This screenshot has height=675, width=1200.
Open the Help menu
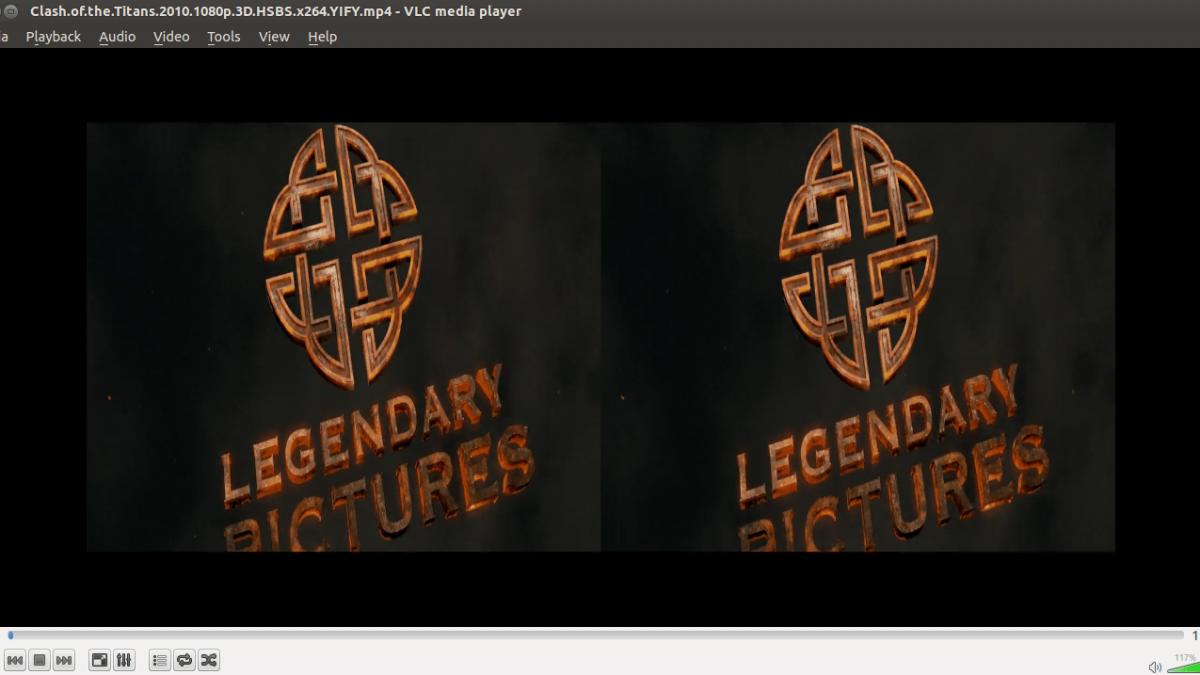pyautogui.click(x=322, y=37)
